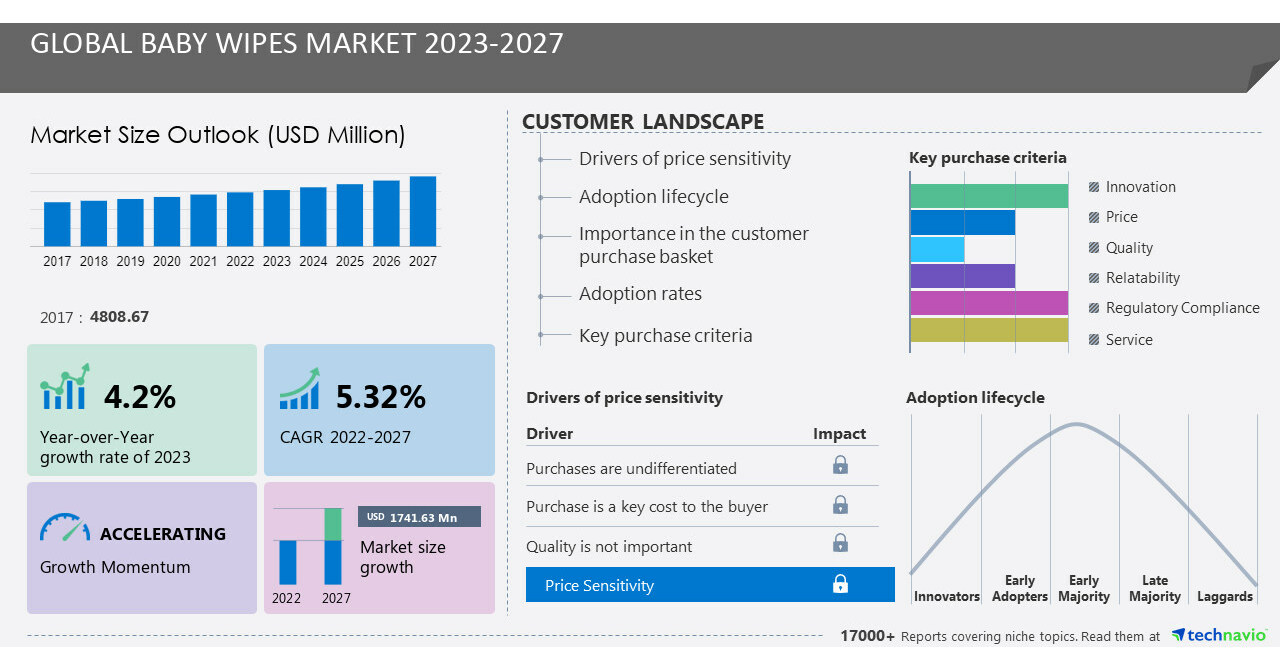Expand the Adoption lifecycle list entry
The width and height of the screenshot is (1280, 670).
[x=653, y=197]
